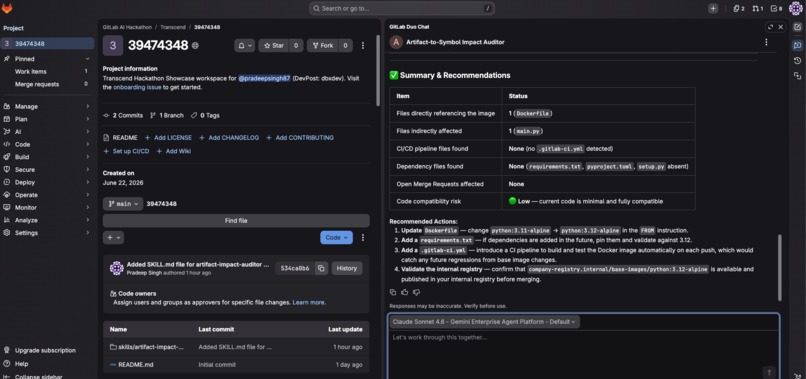806x379 pixels.
Task: Select the active Duo Chat icon in rail
Action: (x=797, y=45)
